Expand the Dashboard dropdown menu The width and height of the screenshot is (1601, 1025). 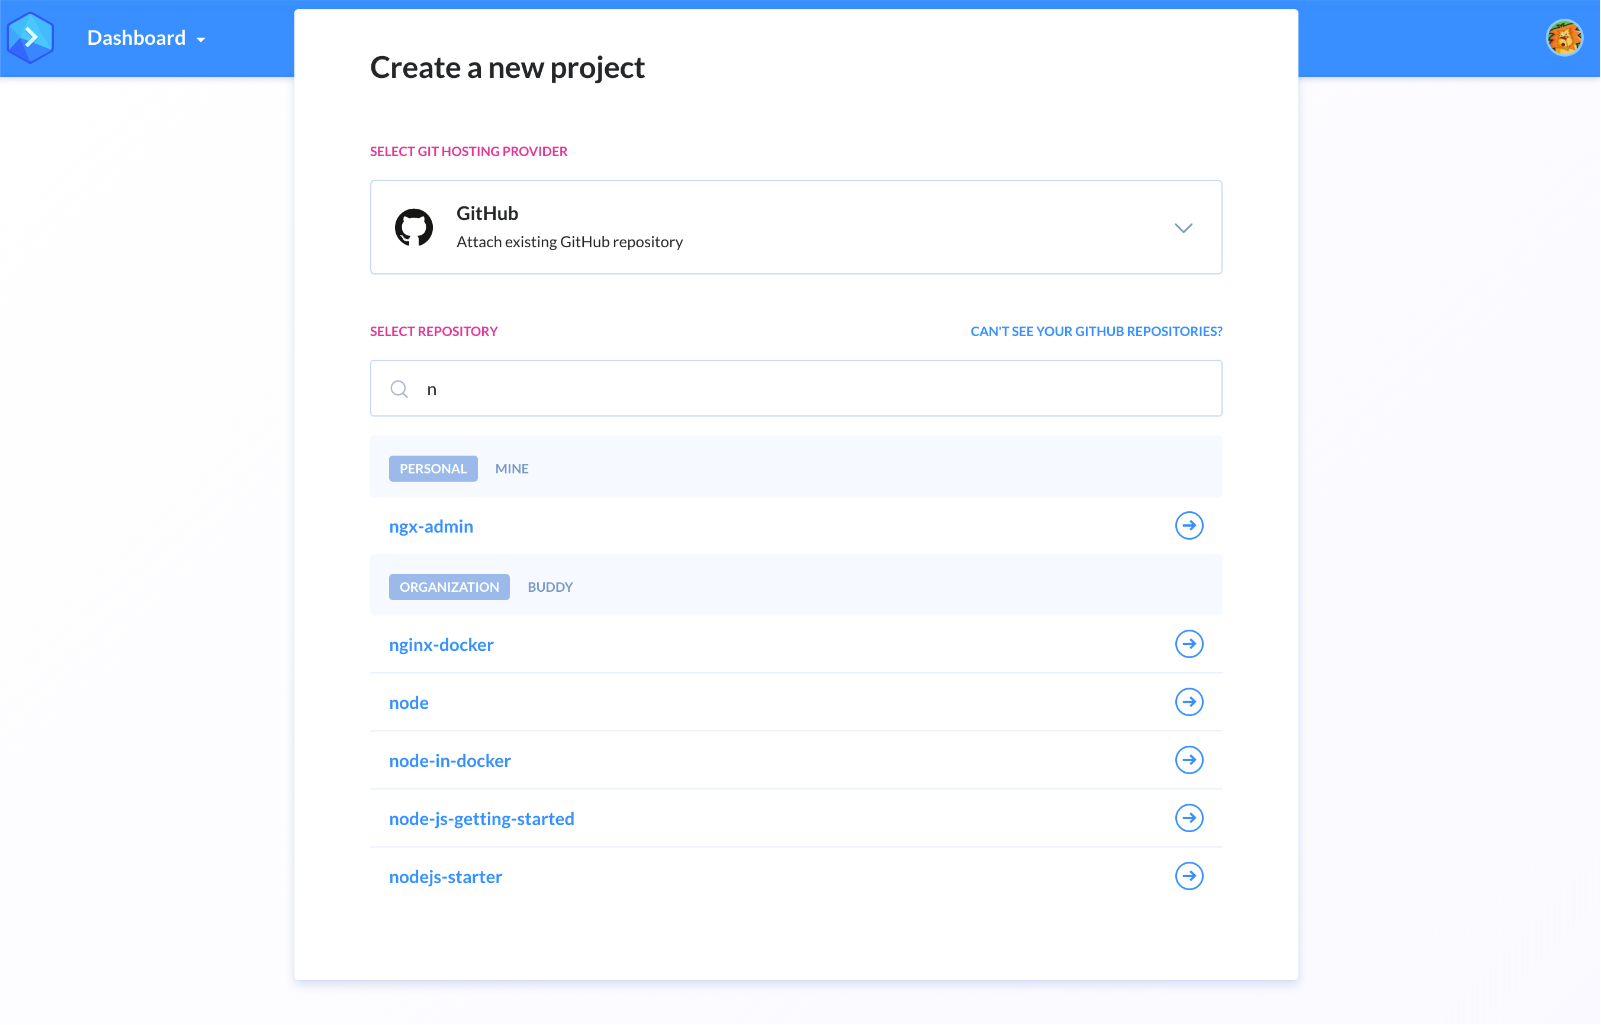(146, 38)
